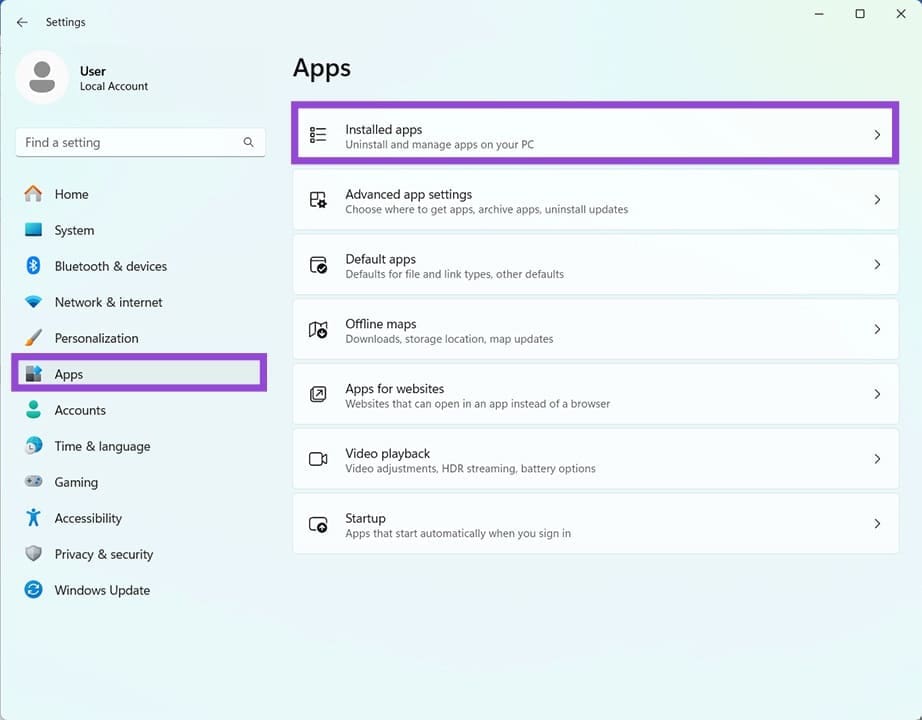Click the Advanced app settings icon
922x720 pixels.
[x=318, y=200]
